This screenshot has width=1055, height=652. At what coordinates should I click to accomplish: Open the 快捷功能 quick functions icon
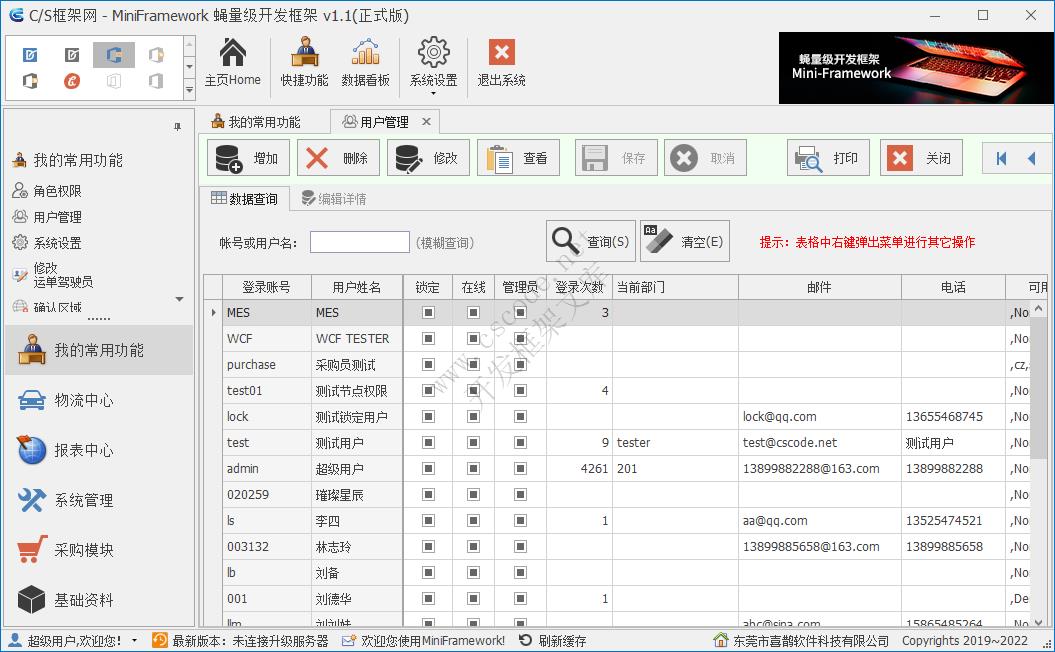[304, 62]
